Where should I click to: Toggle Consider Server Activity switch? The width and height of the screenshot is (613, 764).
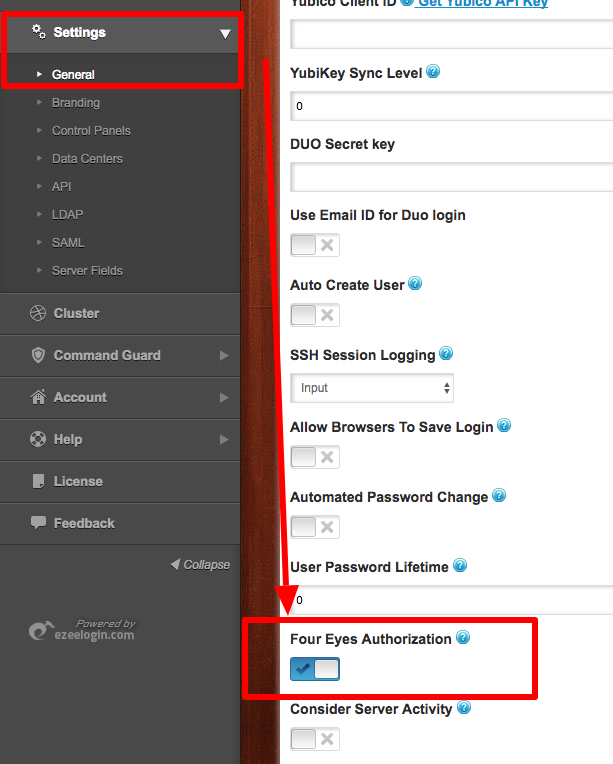tap(315, 739)
